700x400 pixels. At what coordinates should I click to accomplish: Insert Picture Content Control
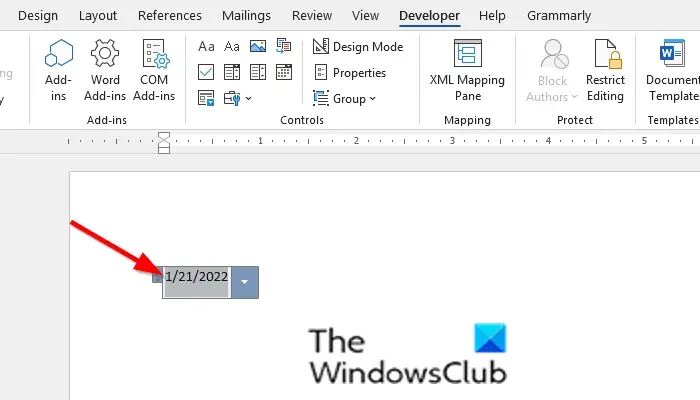258,46
